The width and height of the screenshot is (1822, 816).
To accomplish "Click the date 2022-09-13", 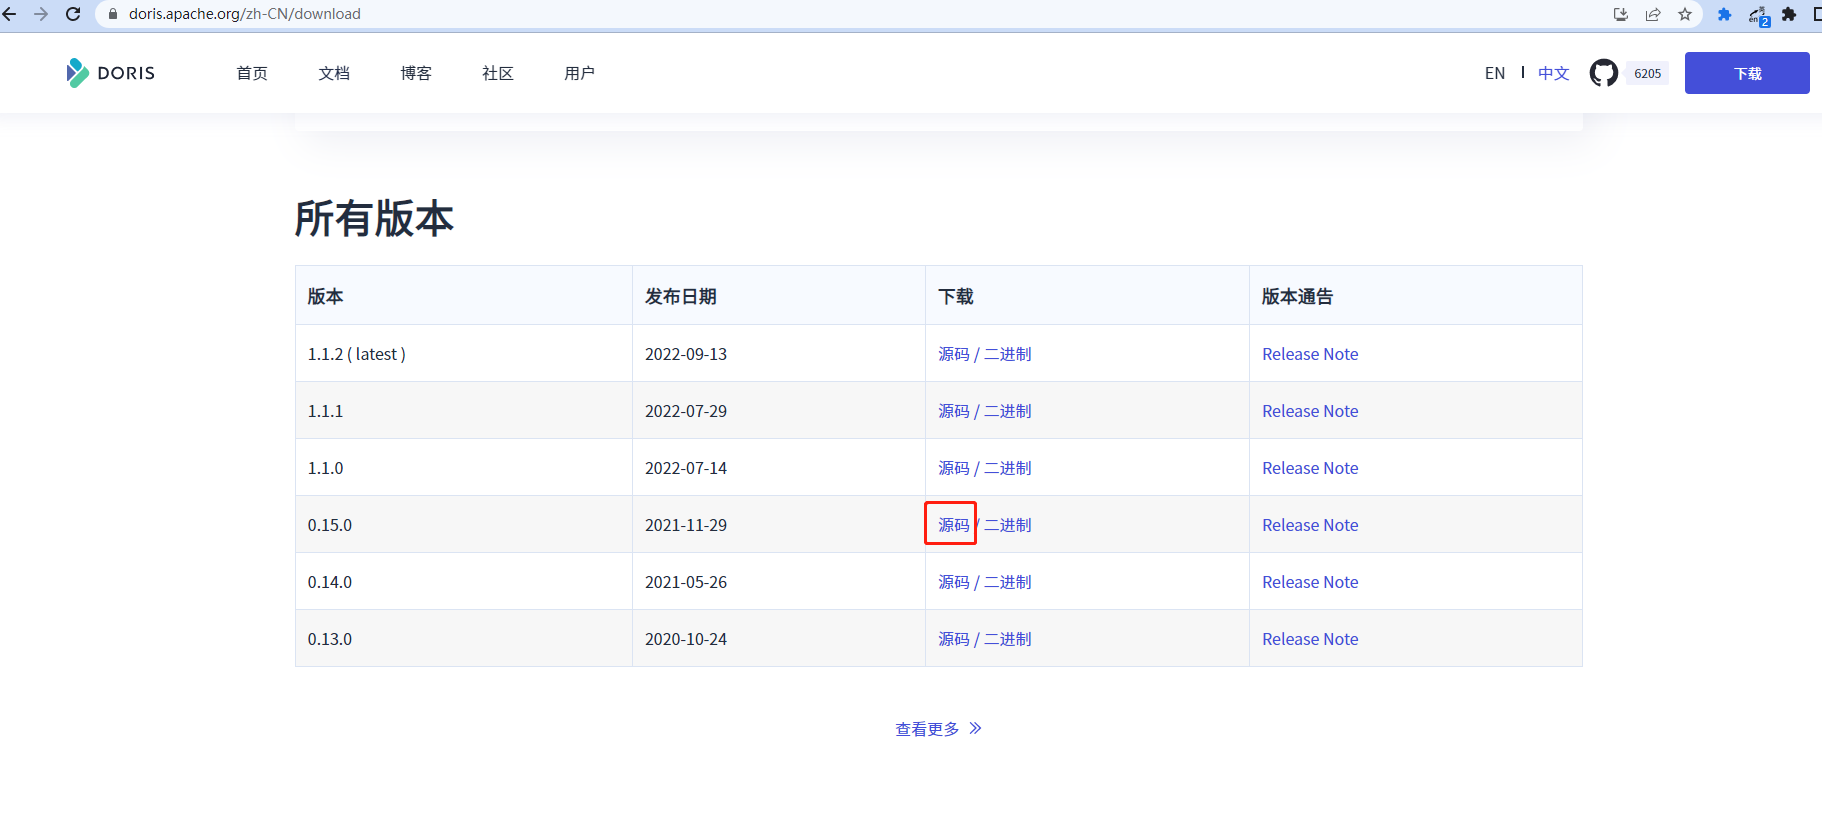I will coord(686,354).
